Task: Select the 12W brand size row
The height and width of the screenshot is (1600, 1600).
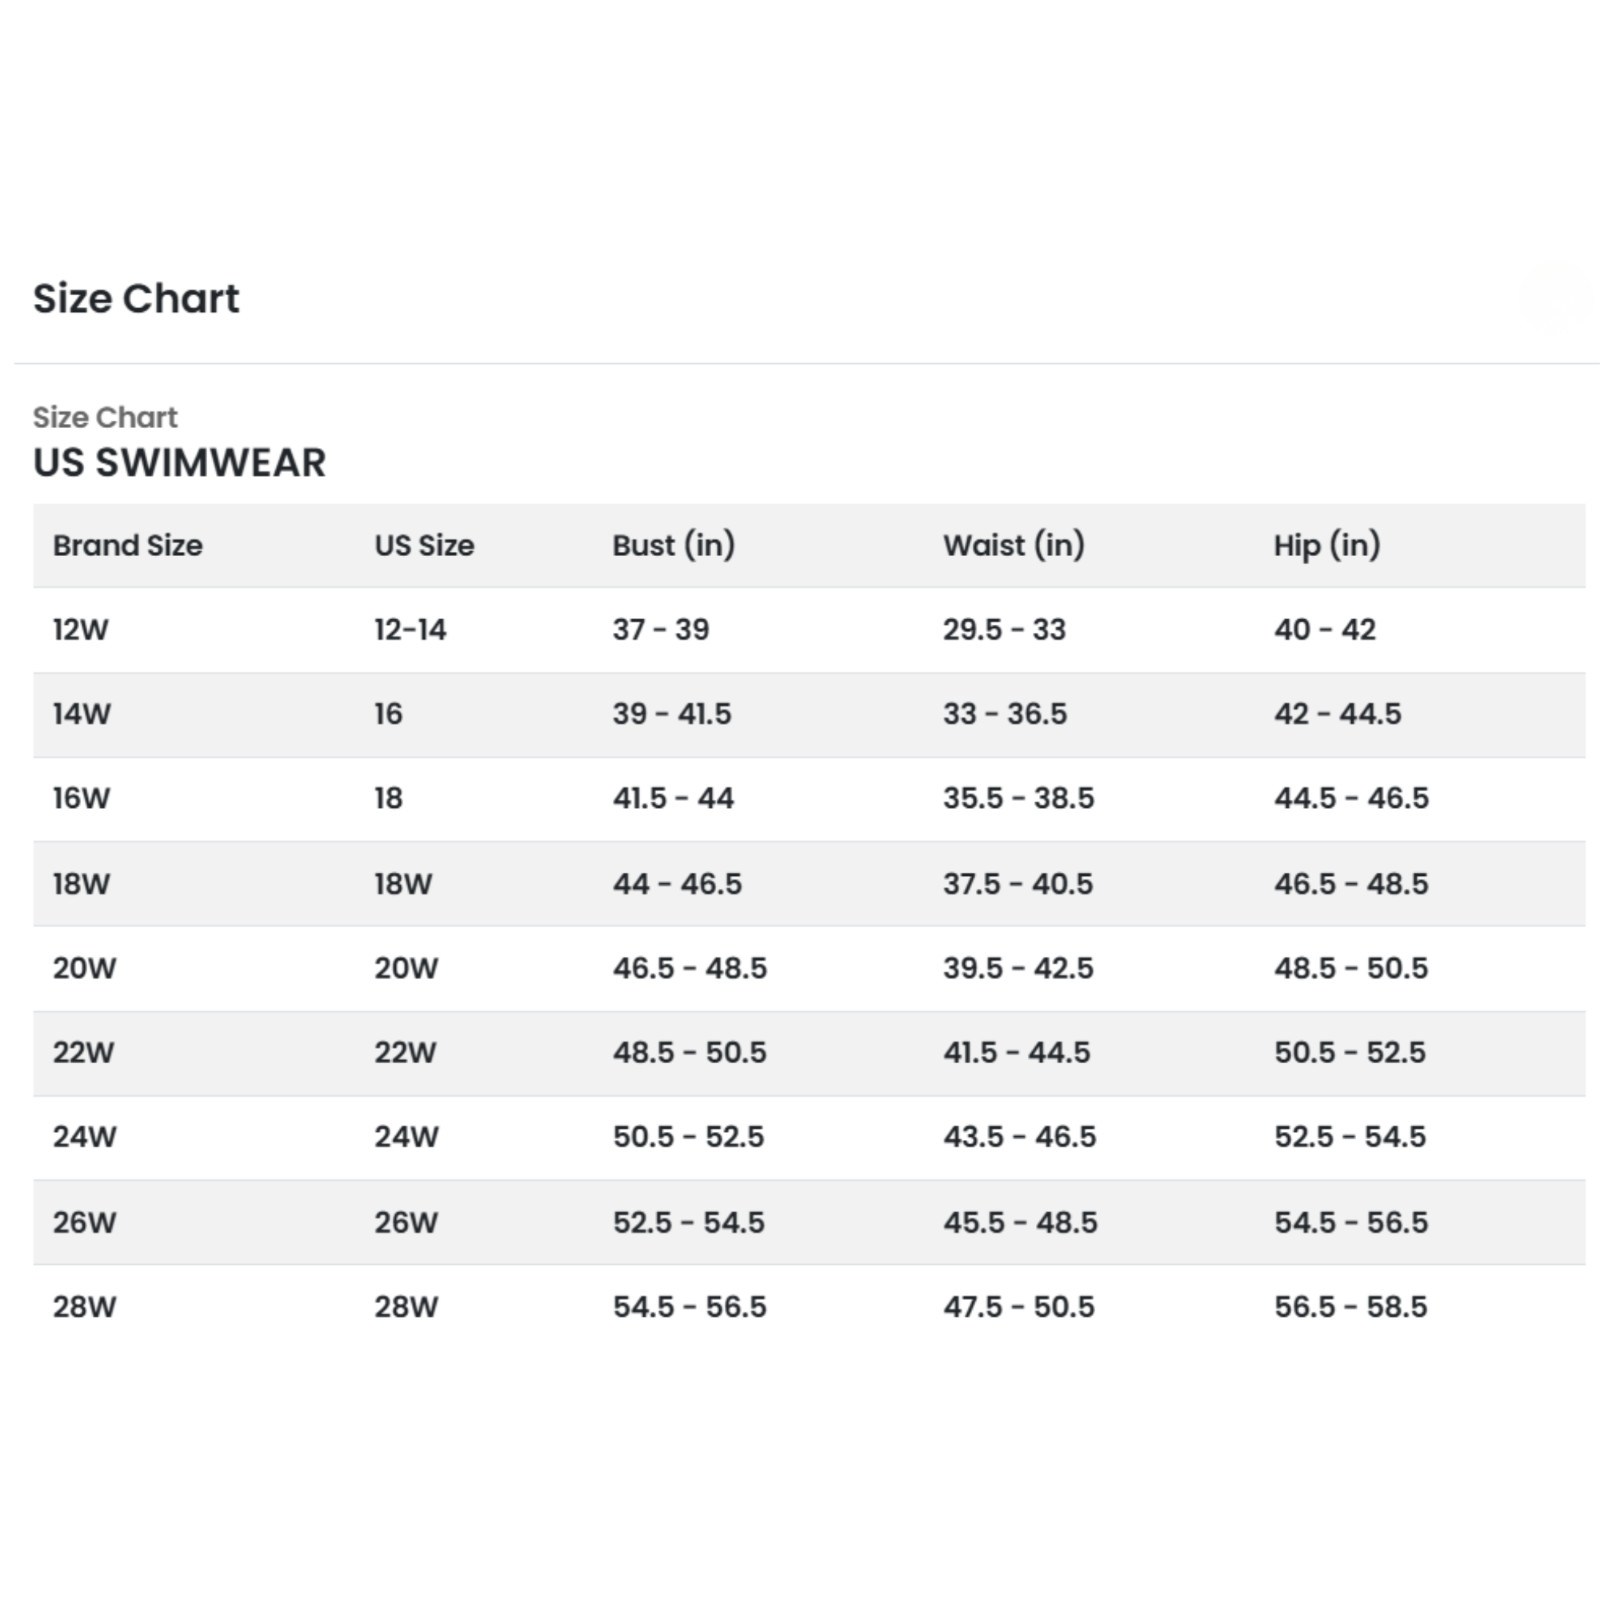Action: coord(809,630)
